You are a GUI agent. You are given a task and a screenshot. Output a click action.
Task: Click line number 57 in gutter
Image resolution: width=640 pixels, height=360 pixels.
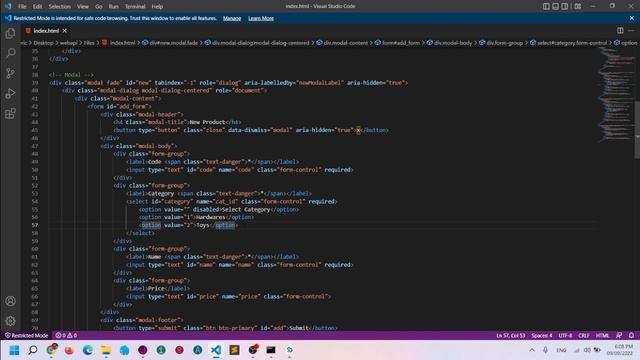(35, 225)
